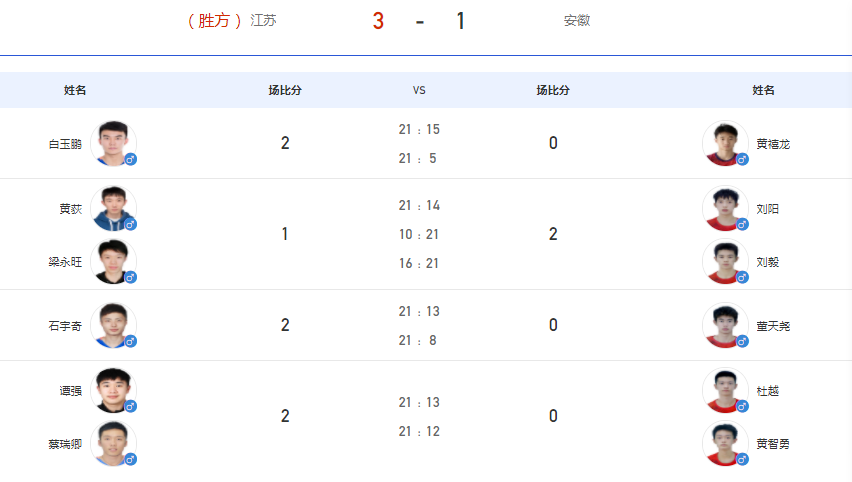This screenshot has height=482, width=852.
Task: Click the left 场比分 column header
Action: (x=285, y=90)
